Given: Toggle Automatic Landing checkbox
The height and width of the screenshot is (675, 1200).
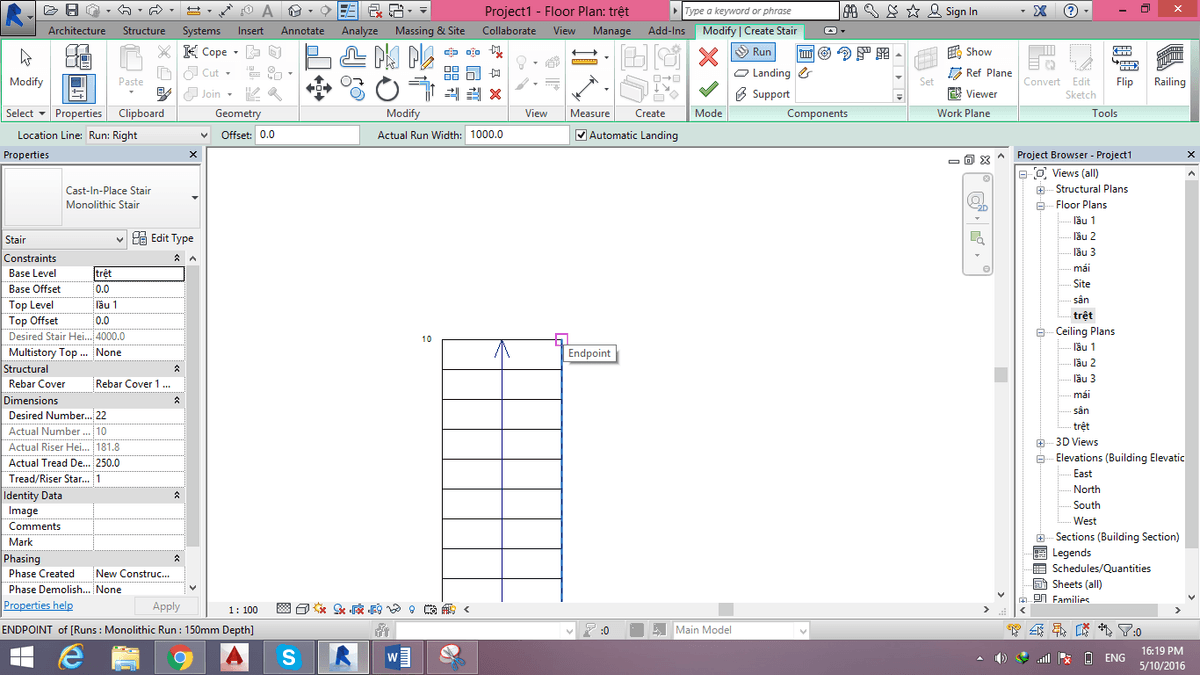Looking at the screenshot, I should pos(582,135).
